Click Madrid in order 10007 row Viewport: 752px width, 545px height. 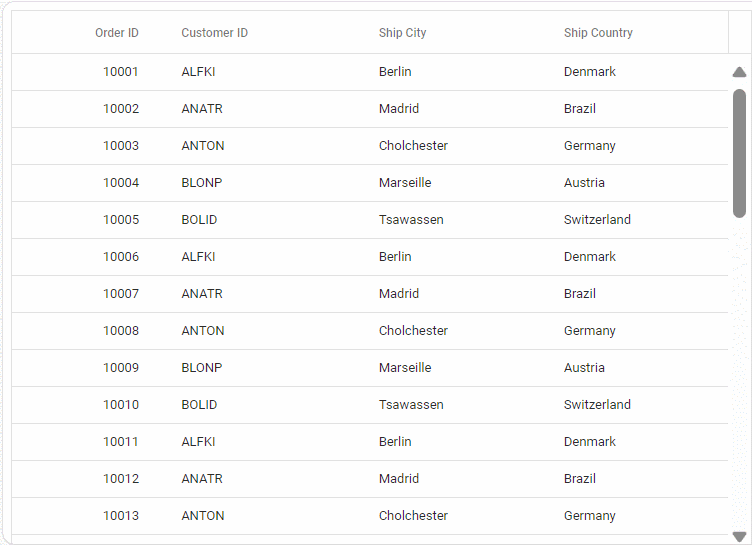(399, 294)
